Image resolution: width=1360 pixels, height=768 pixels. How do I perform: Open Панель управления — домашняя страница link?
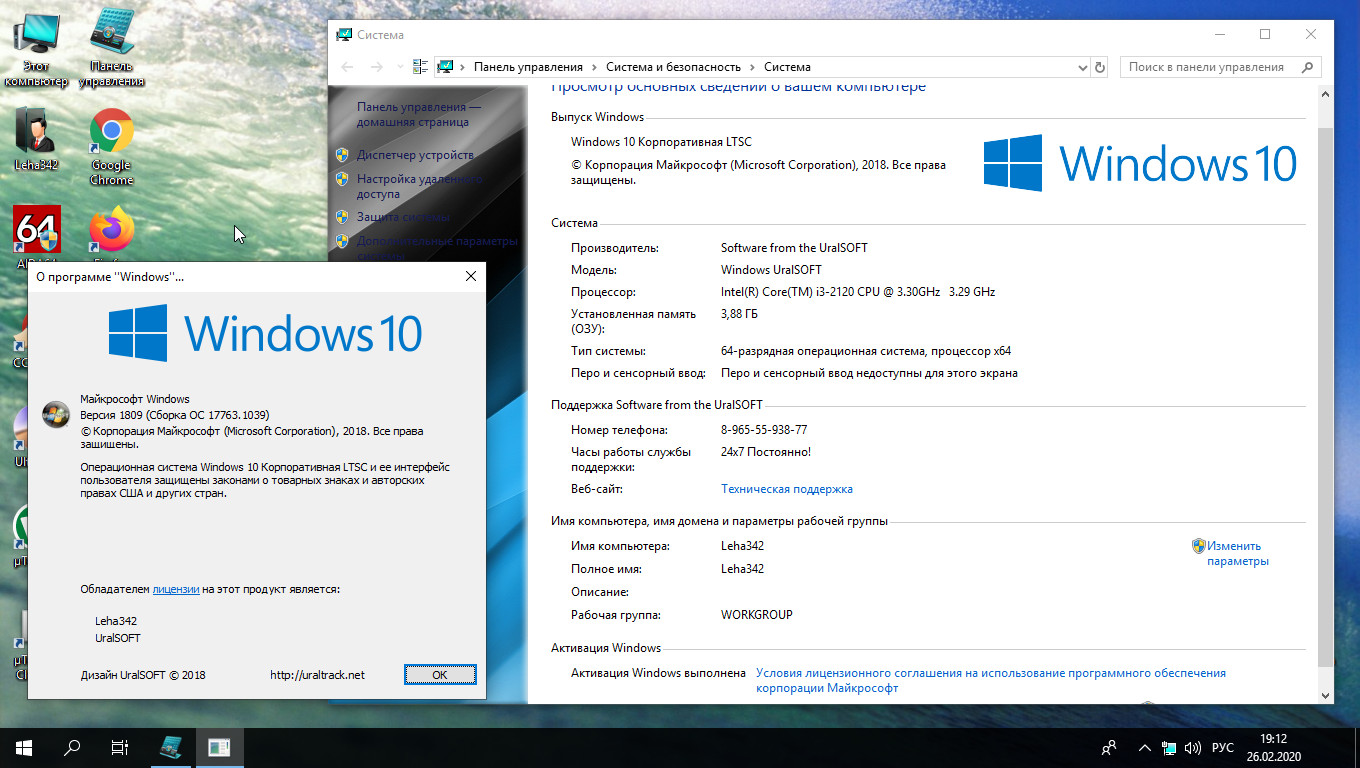click(419, 114)
